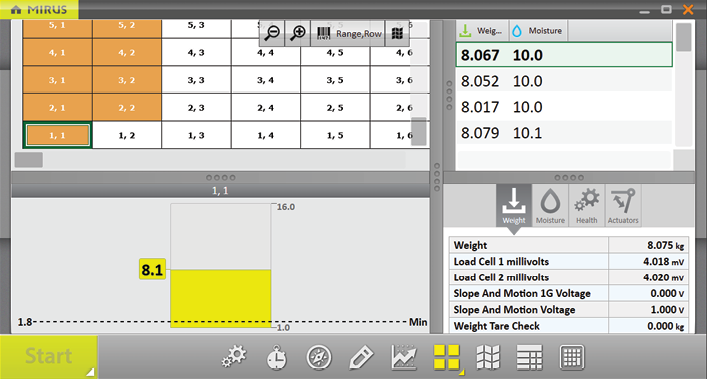
Task: Click the MIRUS home button
Action: (x=39, y=9)
